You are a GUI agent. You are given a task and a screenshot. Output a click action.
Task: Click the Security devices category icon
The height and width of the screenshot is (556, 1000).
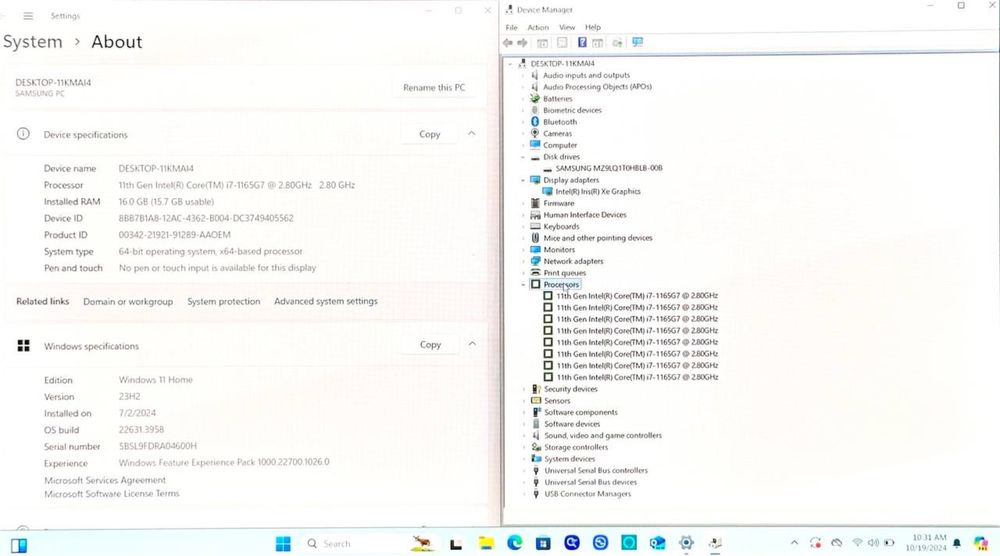tap(536, 389)
